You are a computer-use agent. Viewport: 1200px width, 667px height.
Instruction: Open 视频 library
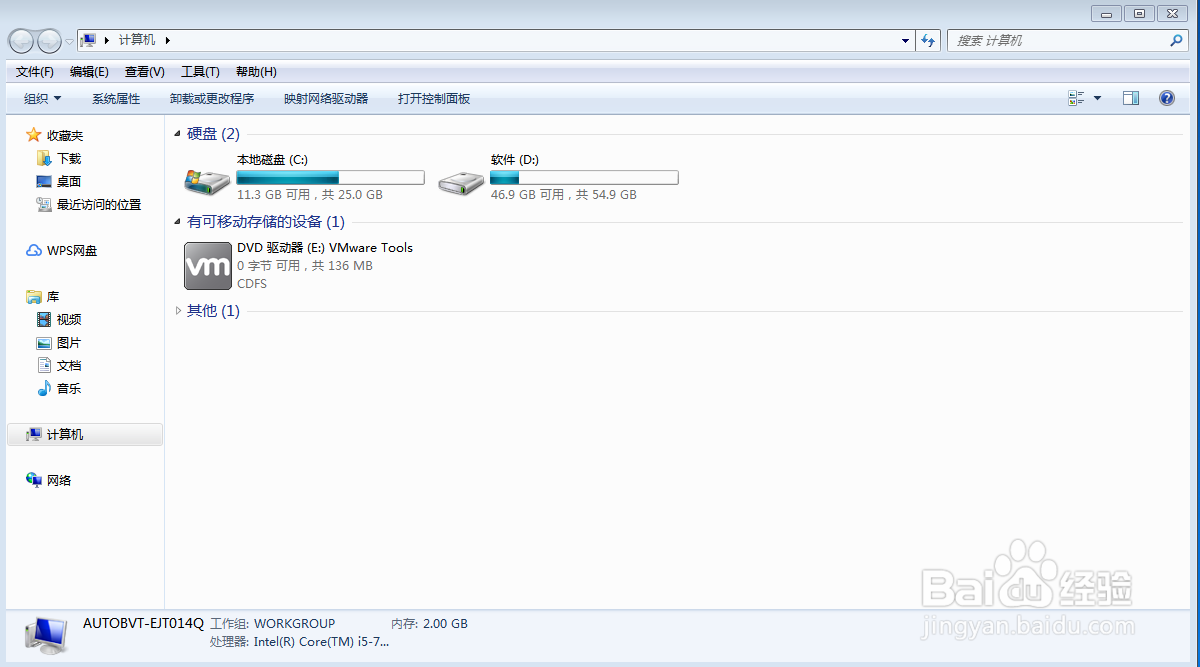58,320
